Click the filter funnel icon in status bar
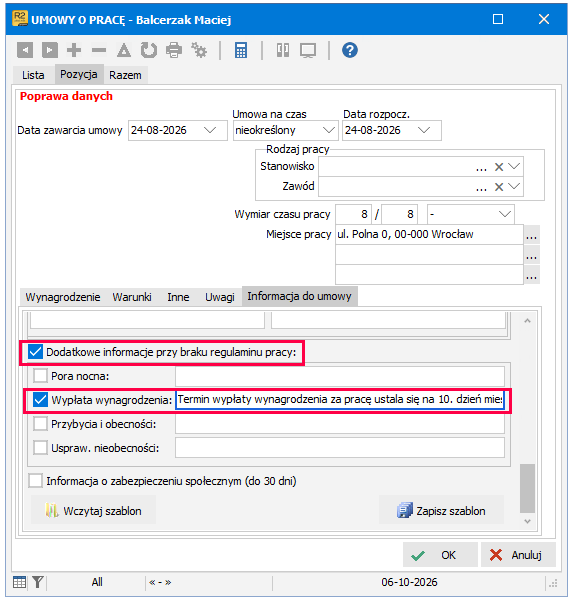 (38, 582)
